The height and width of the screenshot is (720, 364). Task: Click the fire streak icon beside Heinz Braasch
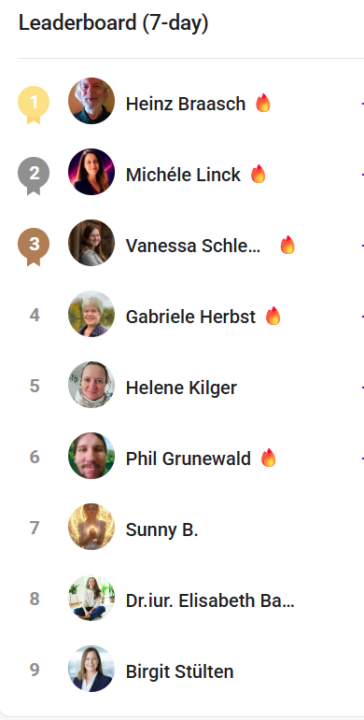pos(263,103)
